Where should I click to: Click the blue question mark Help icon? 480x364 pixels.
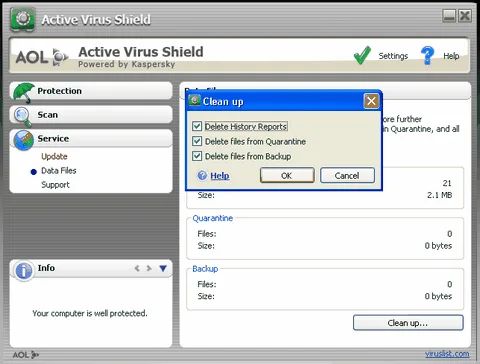click(x=427, y=55)
